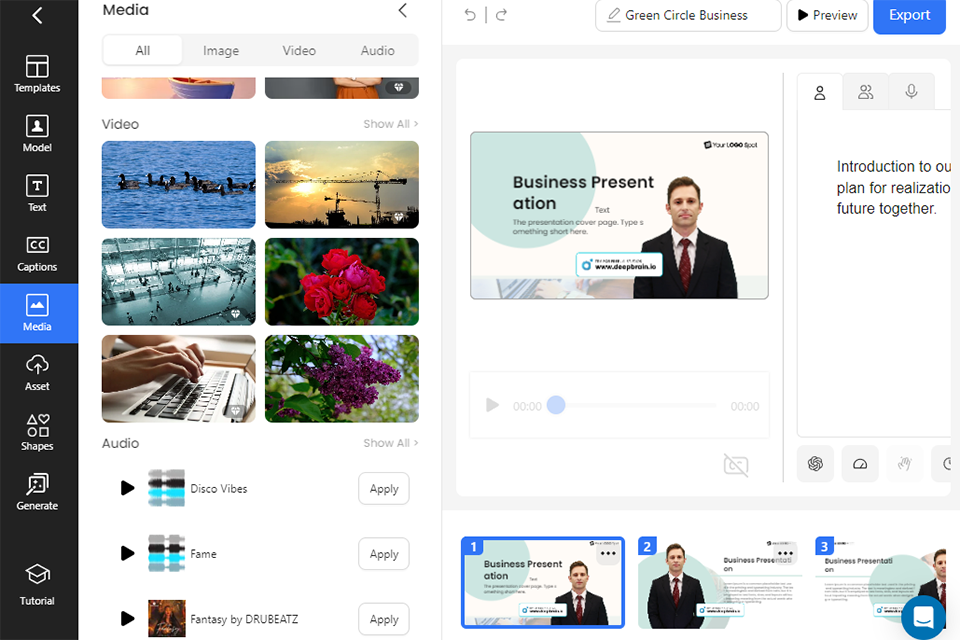Open the Shapes panel
960x640 pixels.
pyautogui.click(x=37, y=432)
